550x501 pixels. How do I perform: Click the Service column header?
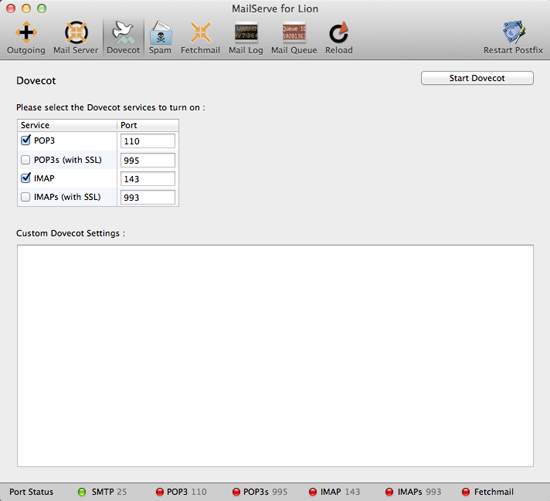[67, 125]
